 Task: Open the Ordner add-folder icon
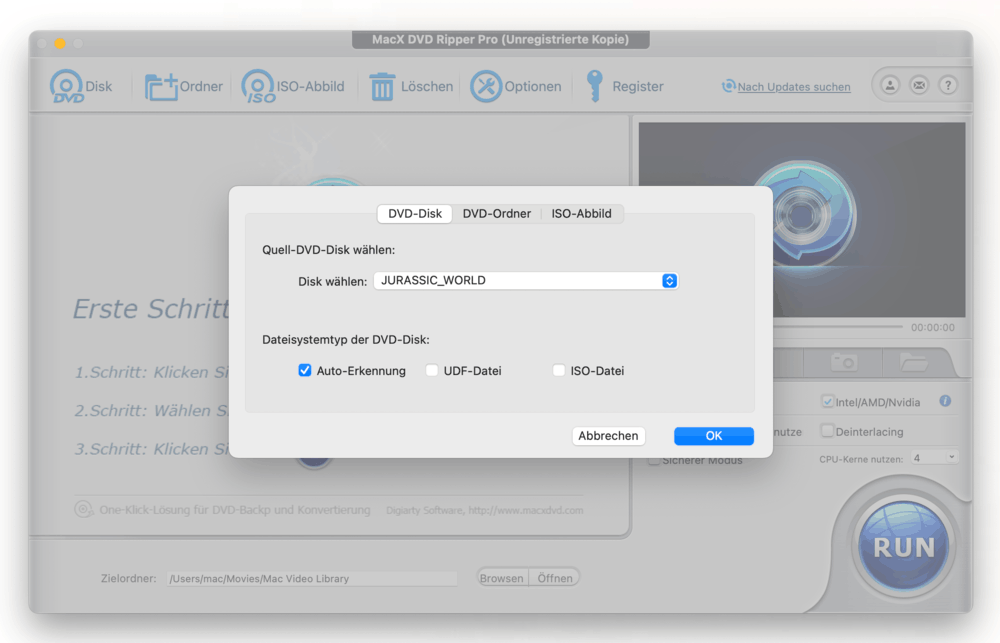tap(161, 87)
